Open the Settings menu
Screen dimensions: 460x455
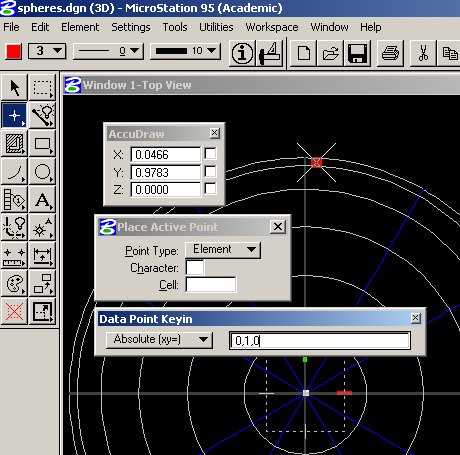tap(131, 27)
